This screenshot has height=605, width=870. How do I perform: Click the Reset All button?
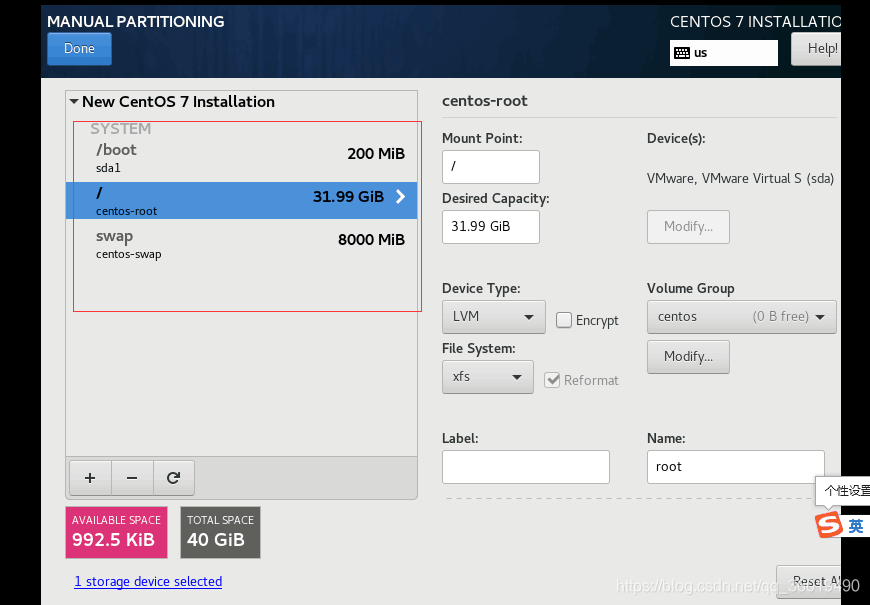tap(808, 581)
